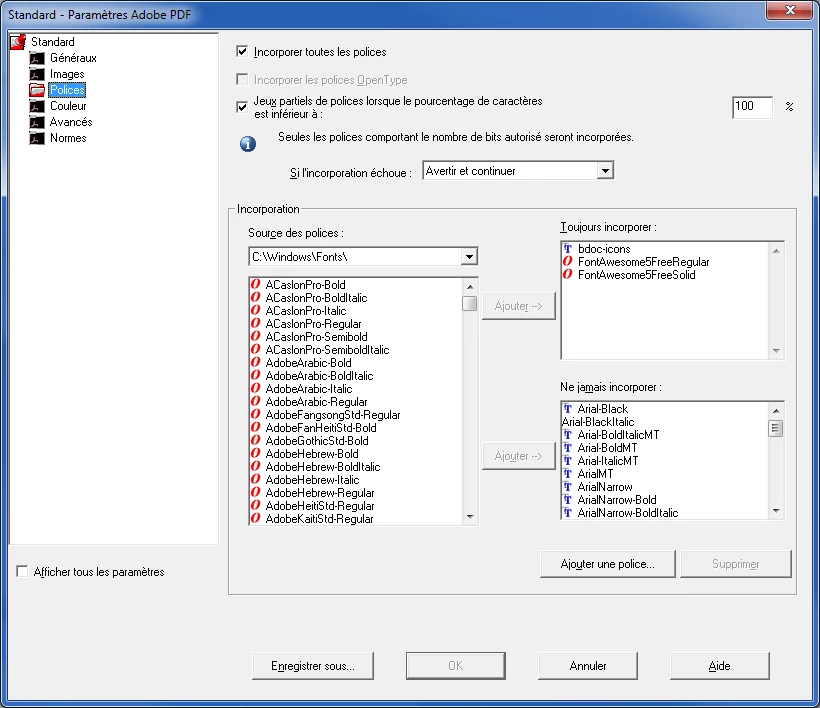Viewport: 820px width, 708px height.
Task: Toggle Incorporer les polices OpenType checkbox
Action: (x=242, y=79)
